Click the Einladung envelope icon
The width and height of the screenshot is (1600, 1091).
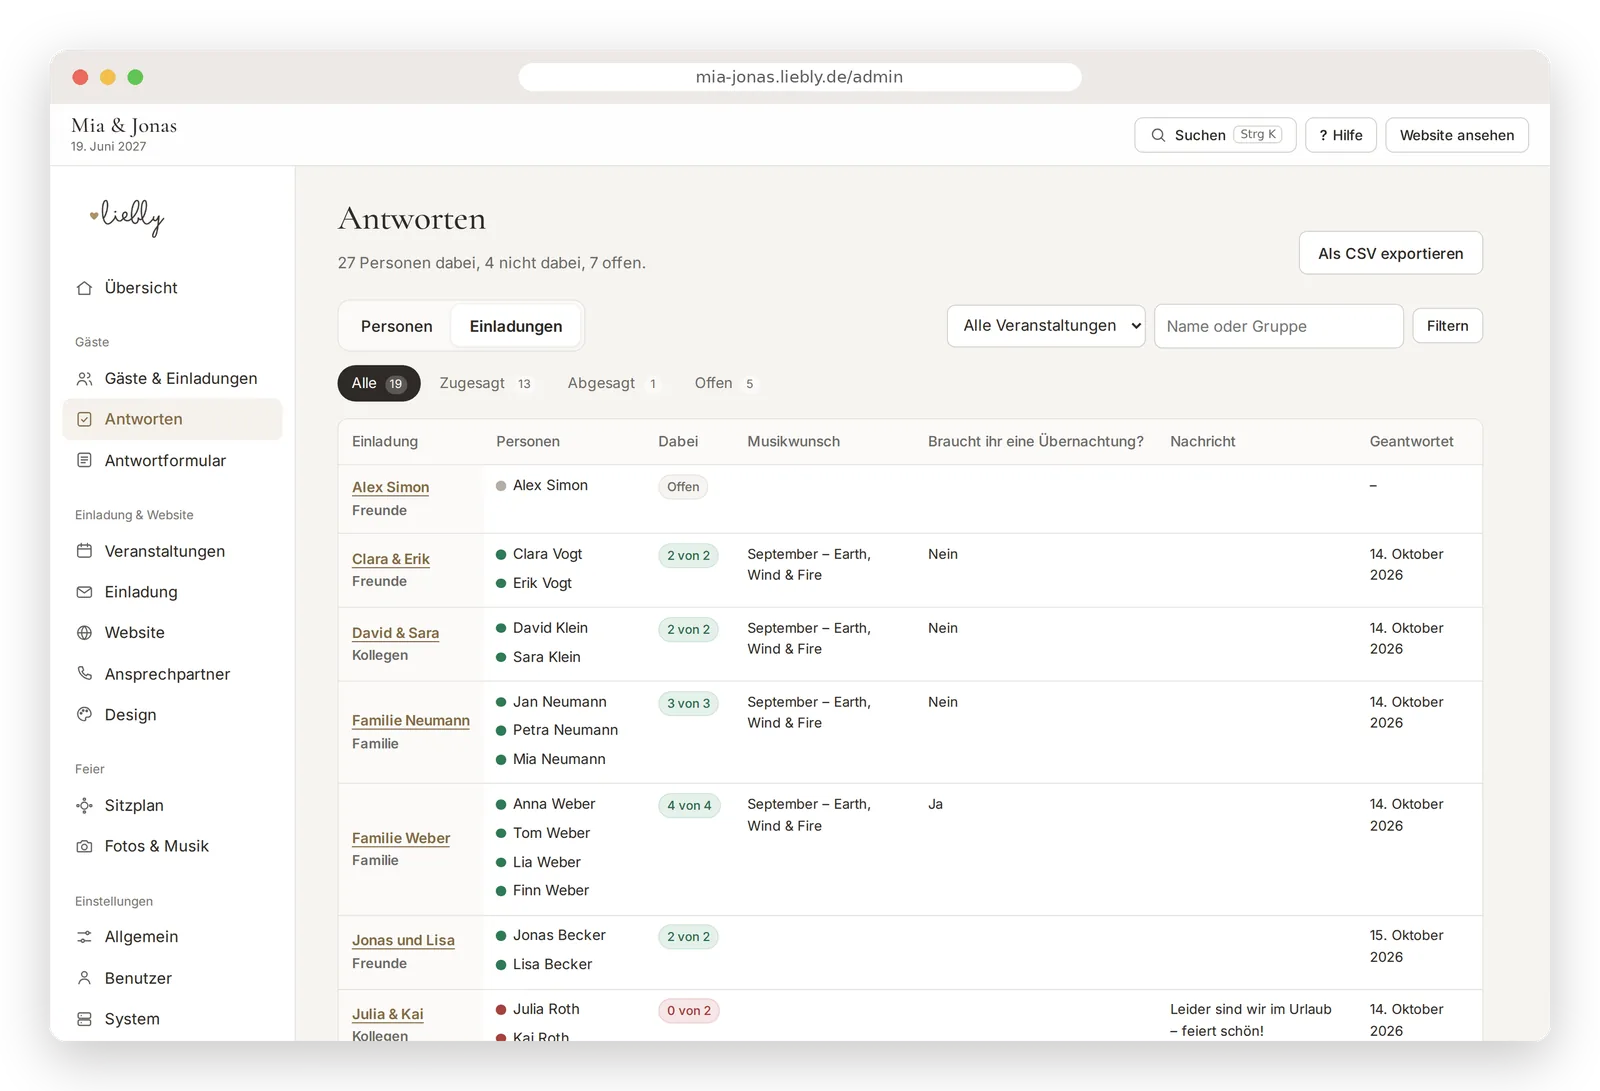click(85, 592)
